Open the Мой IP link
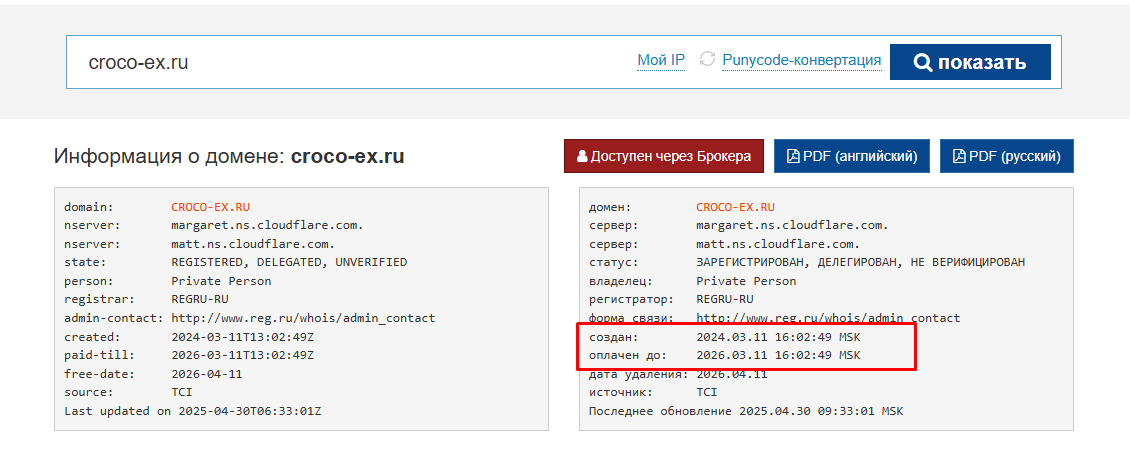The height and width of the screenshot is (450, 1130). point(661,61)
